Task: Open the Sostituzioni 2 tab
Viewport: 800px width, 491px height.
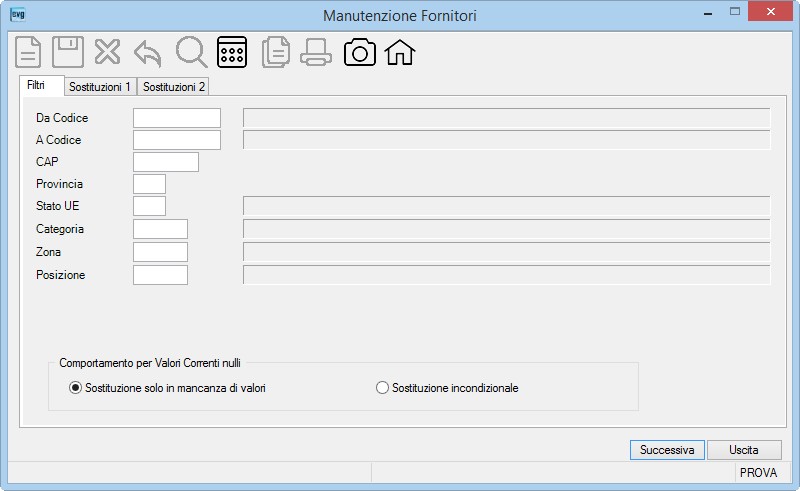Action: click(x=173, y=87)
